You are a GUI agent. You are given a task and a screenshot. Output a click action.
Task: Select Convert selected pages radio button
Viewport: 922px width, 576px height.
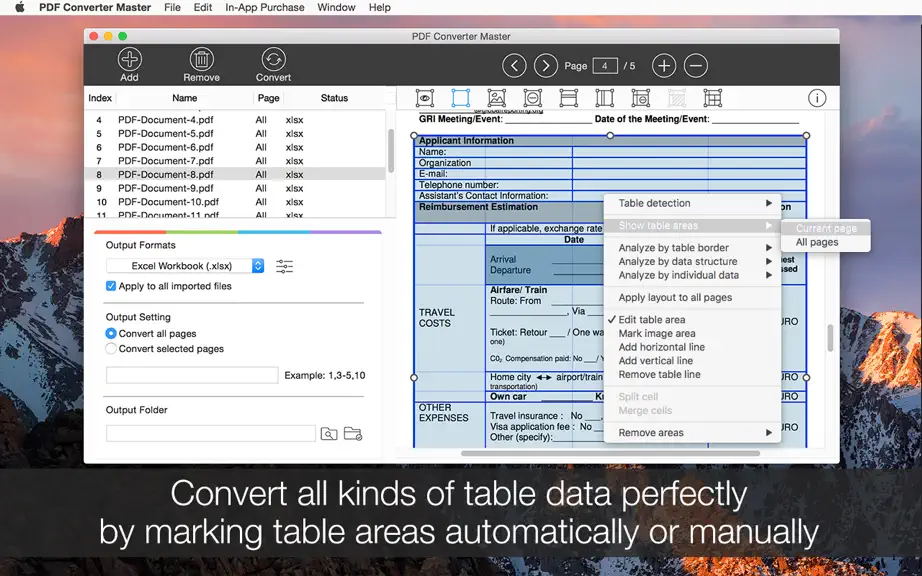coord(111,349)
